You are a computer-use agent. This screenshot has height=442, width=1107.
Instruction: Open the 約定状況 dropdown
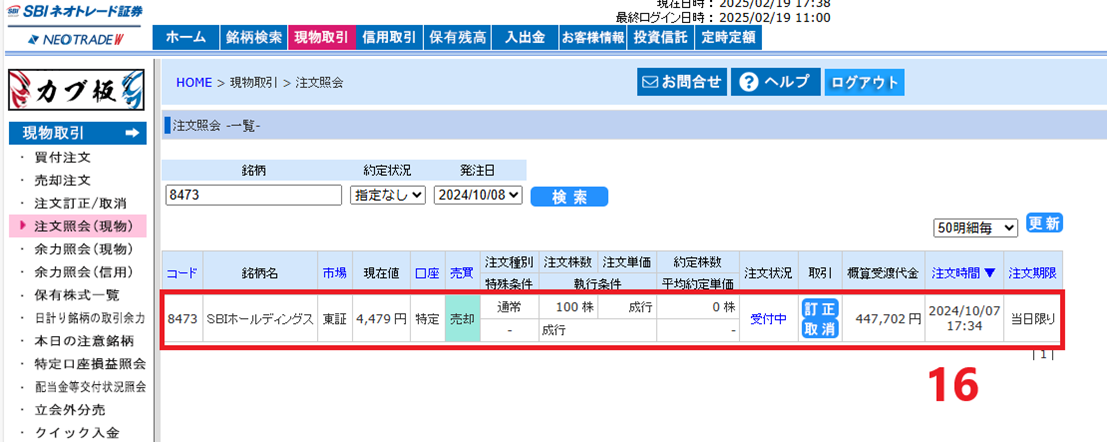388,196
